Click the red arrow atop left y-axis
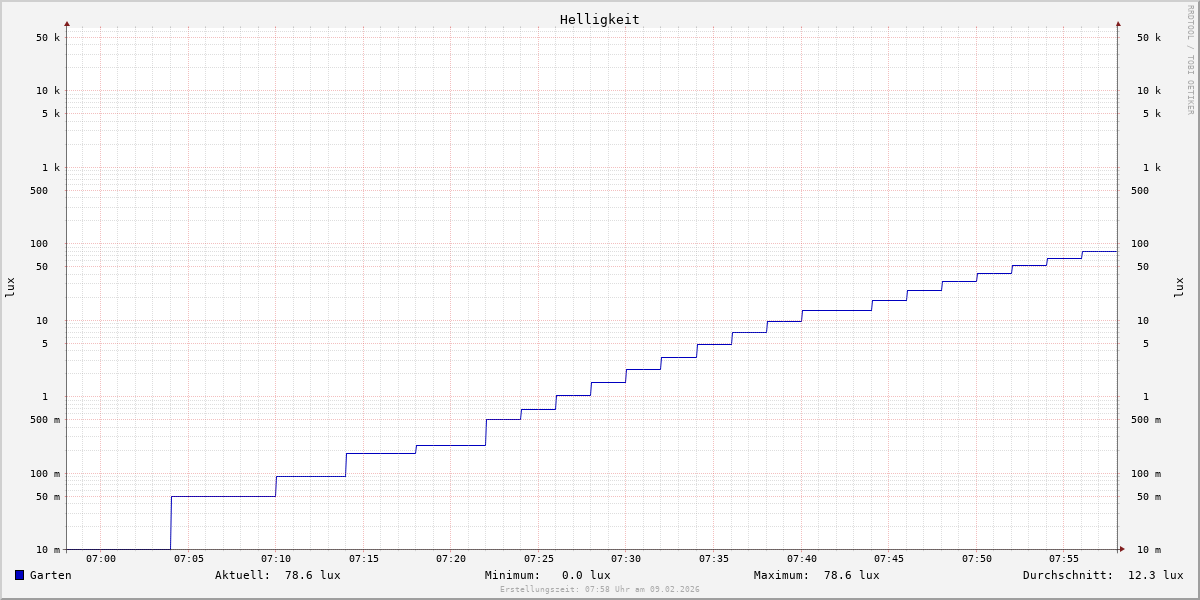 [x=67, y=23]
